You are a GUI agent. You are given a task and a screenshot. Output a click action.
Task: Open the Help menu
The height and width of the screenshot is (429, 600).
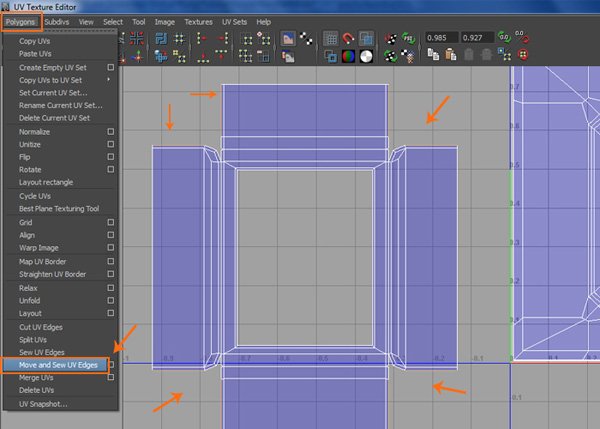click(x=264, y=22)
